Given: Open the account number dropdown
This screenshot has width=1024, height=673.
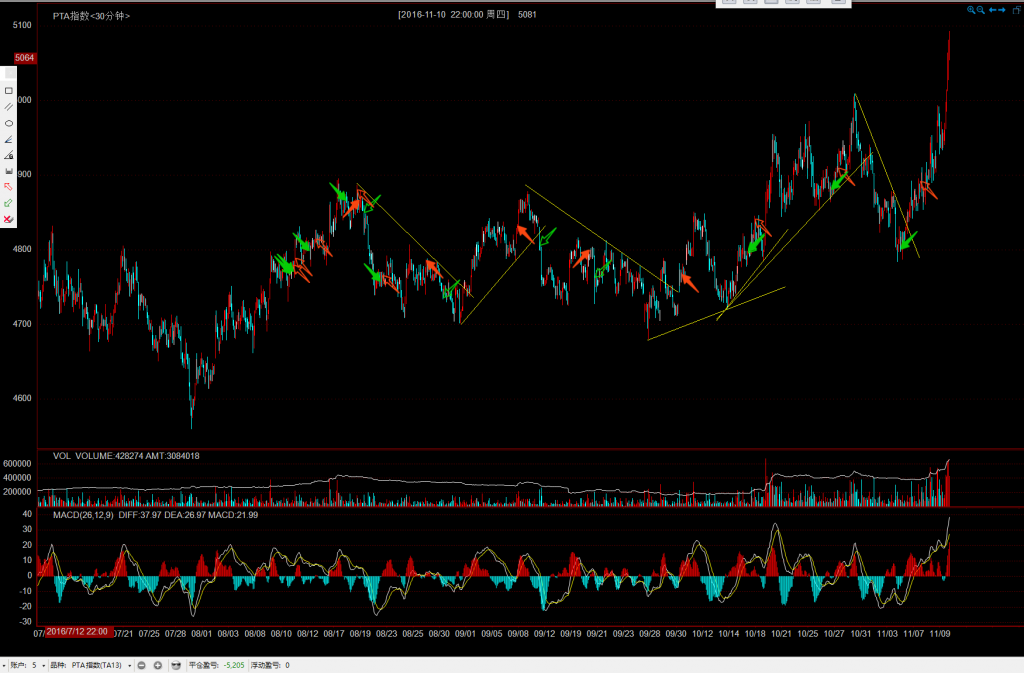Looking at the screenshot, I should click(x=44, y=665).
